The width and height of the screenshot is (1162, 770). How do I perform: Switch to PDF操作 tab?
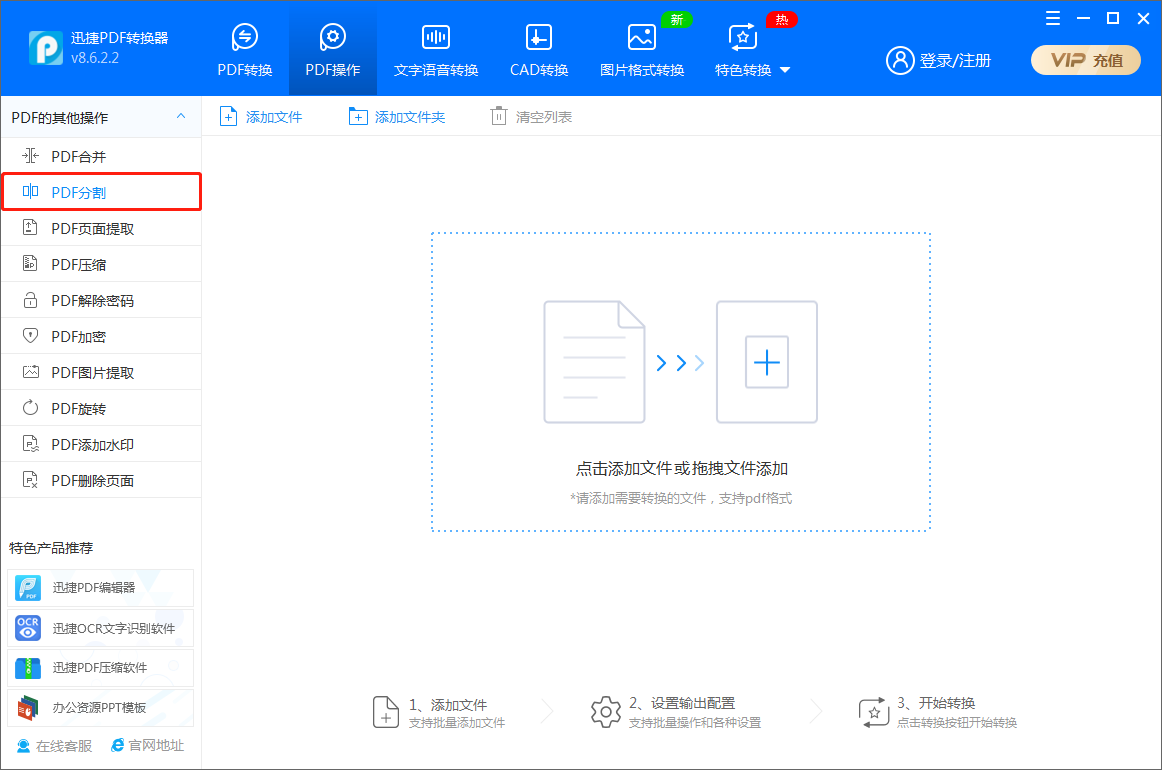click(x=333, y=50)
